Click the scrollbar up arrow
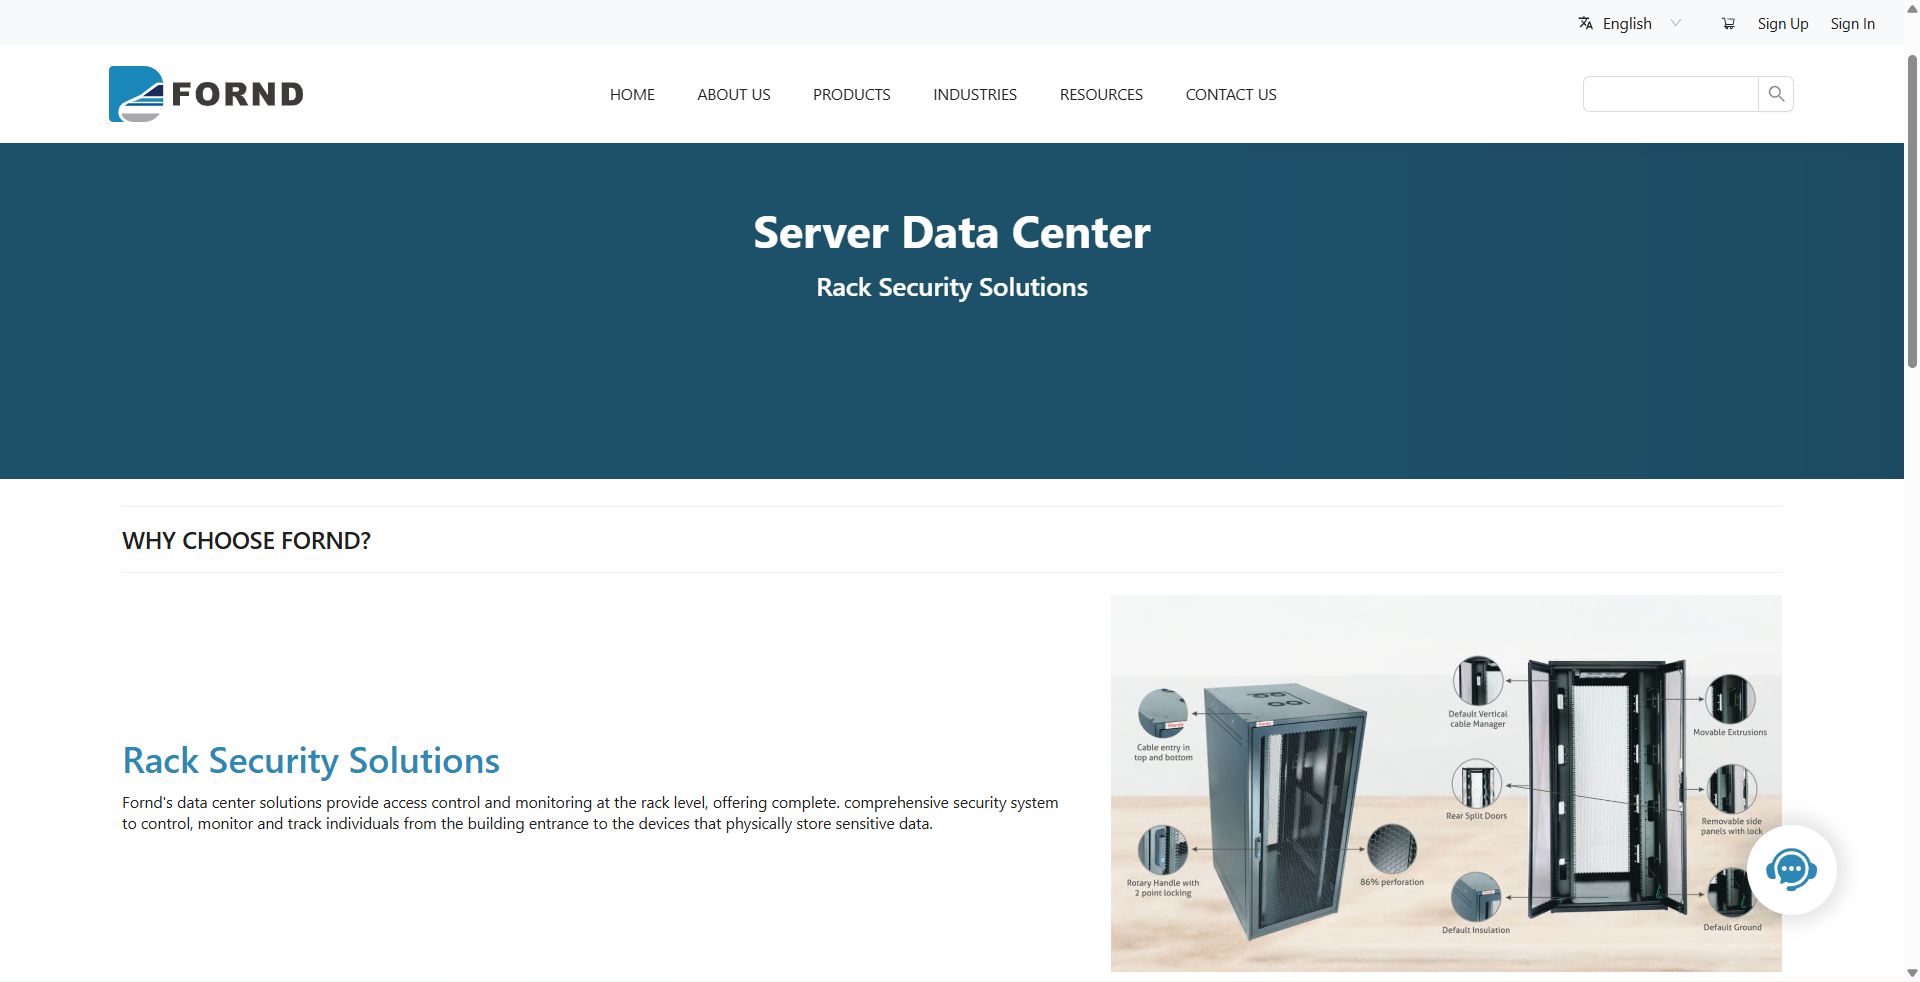Screen dimensions: 1920x982 (1910, 9)
